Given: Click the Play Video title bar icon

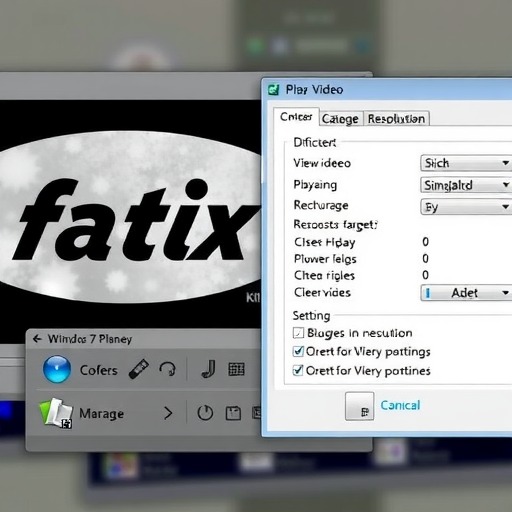Looking at the screenshot, I should [x=273, y=89].
